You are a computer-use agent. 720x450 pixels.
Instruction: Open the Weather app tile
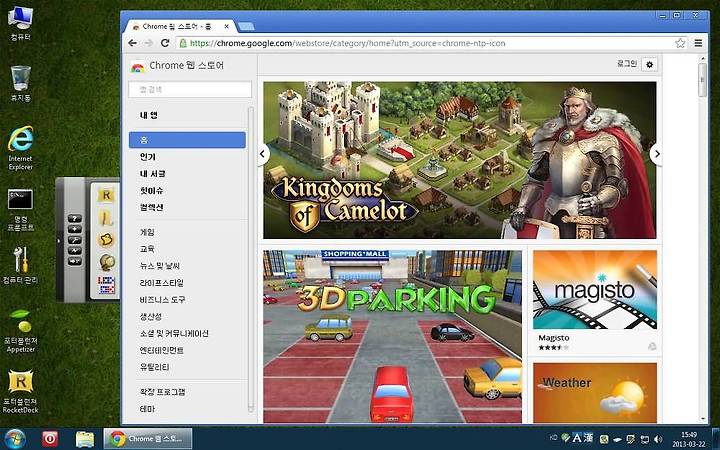[595, 393]
